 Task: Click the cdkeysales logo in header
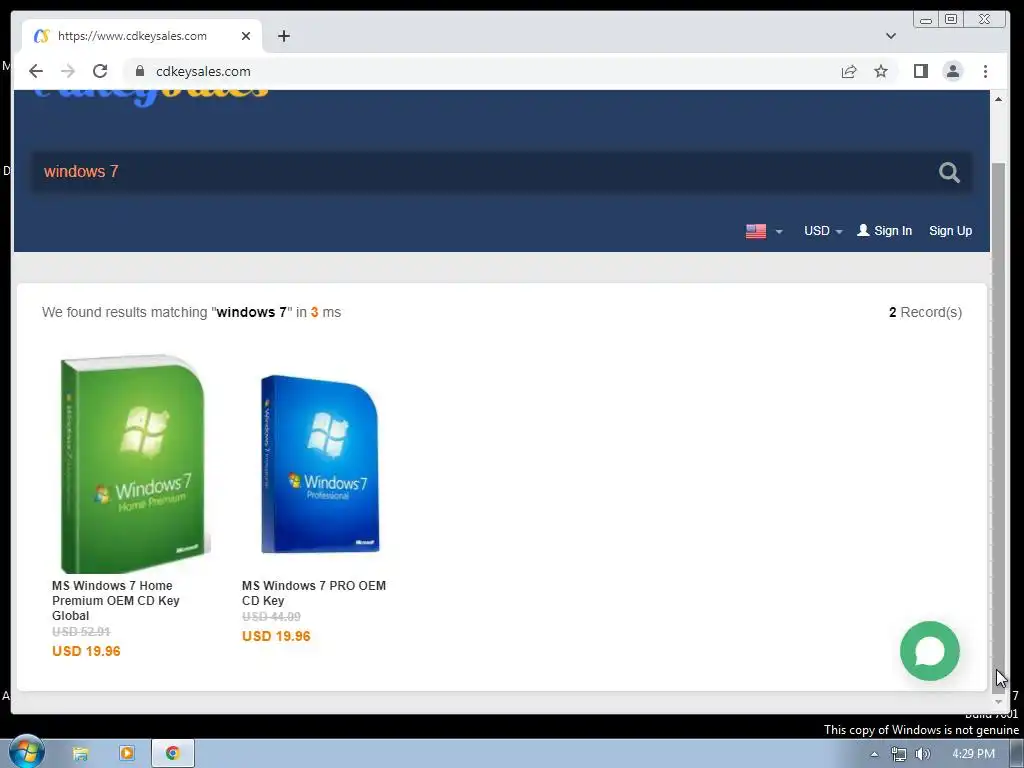(x=152, y=97)
